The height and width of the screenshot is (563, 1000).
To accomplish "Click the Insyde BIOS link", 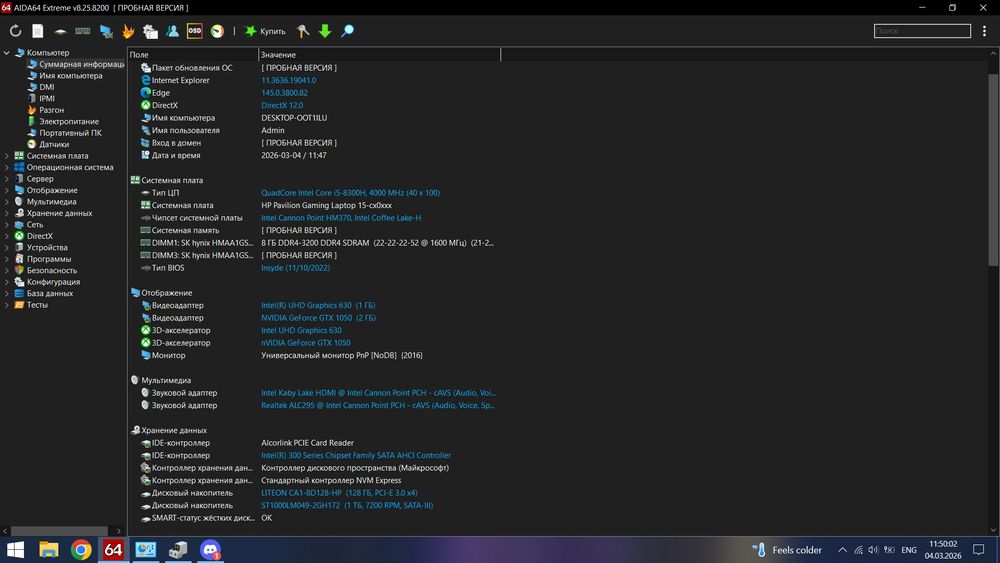I will tap(295, 268).
